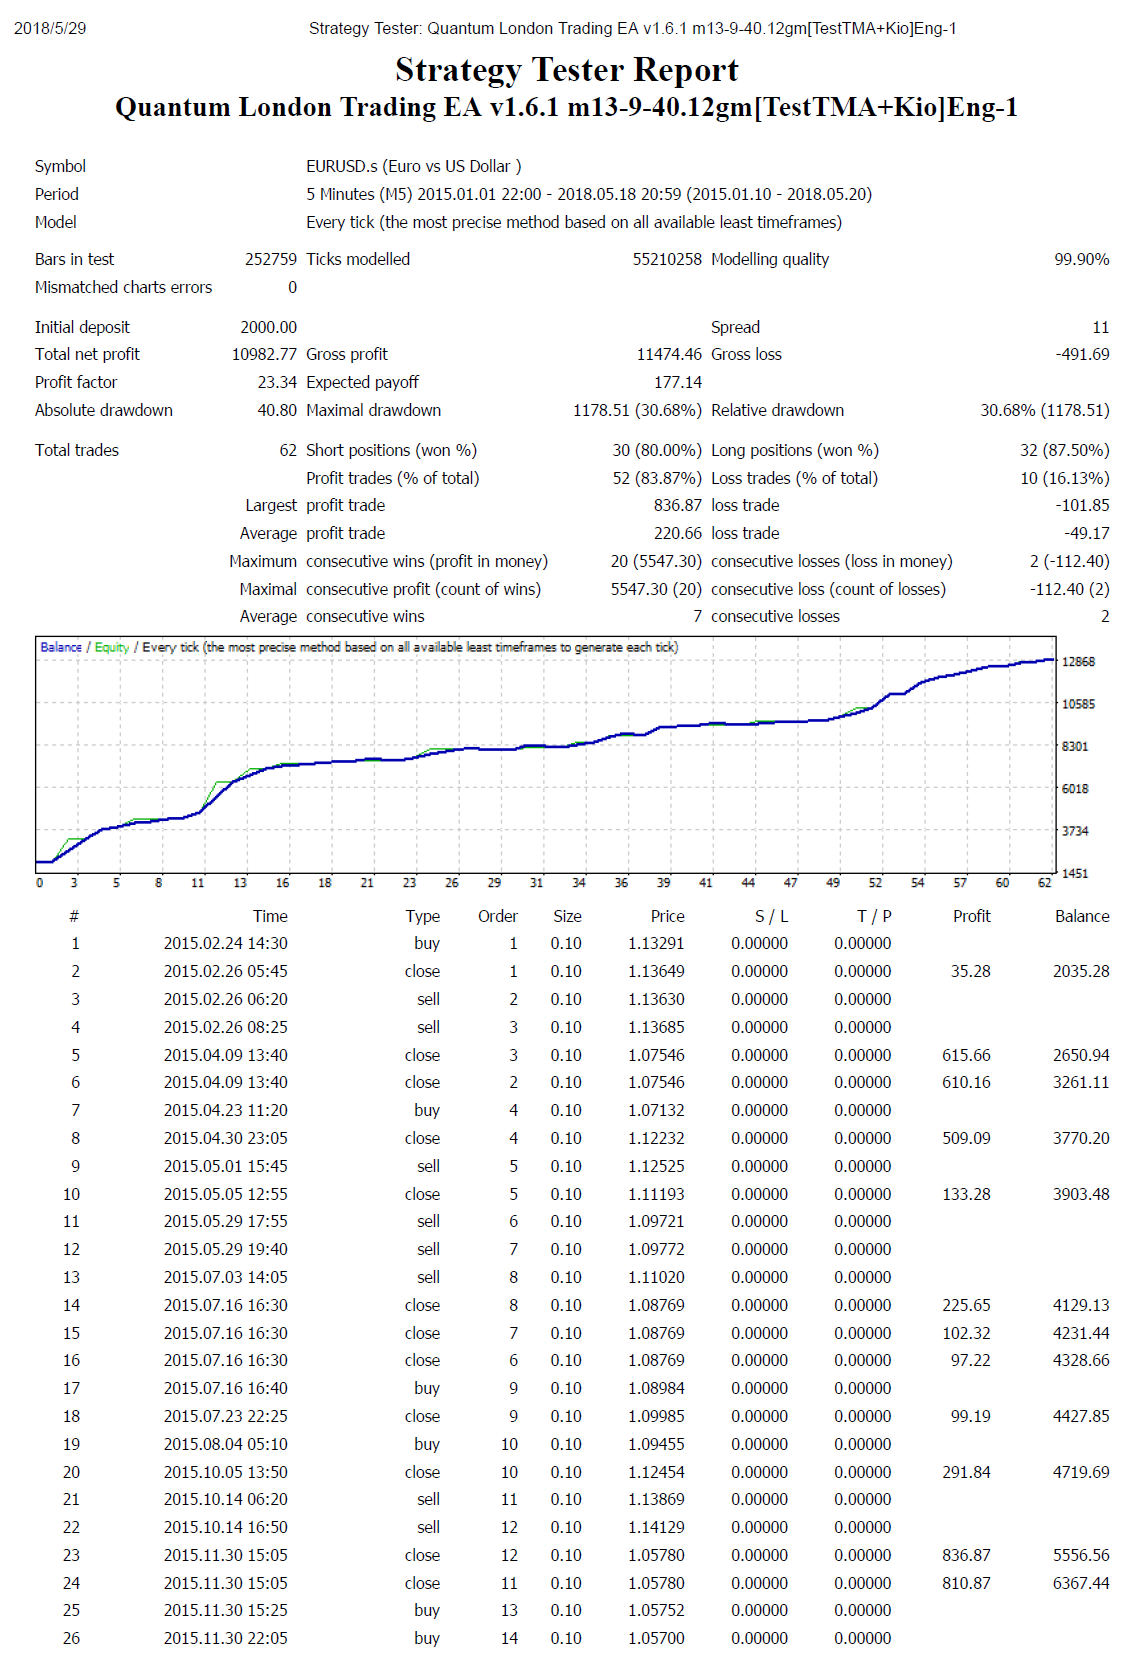Select Short positions value 30 (80.00%)

[x=658, y=450]
